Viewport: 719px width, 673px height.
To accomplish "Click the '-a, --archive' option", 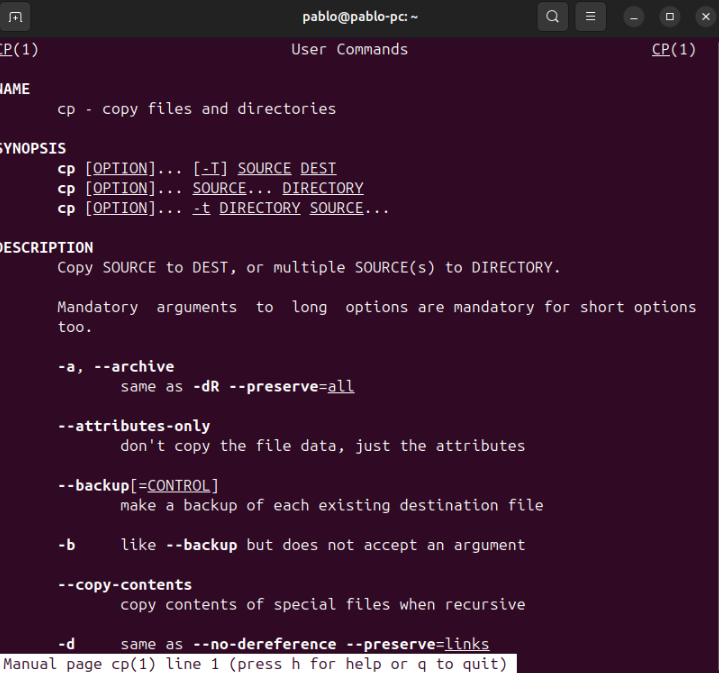I will 116,367.
